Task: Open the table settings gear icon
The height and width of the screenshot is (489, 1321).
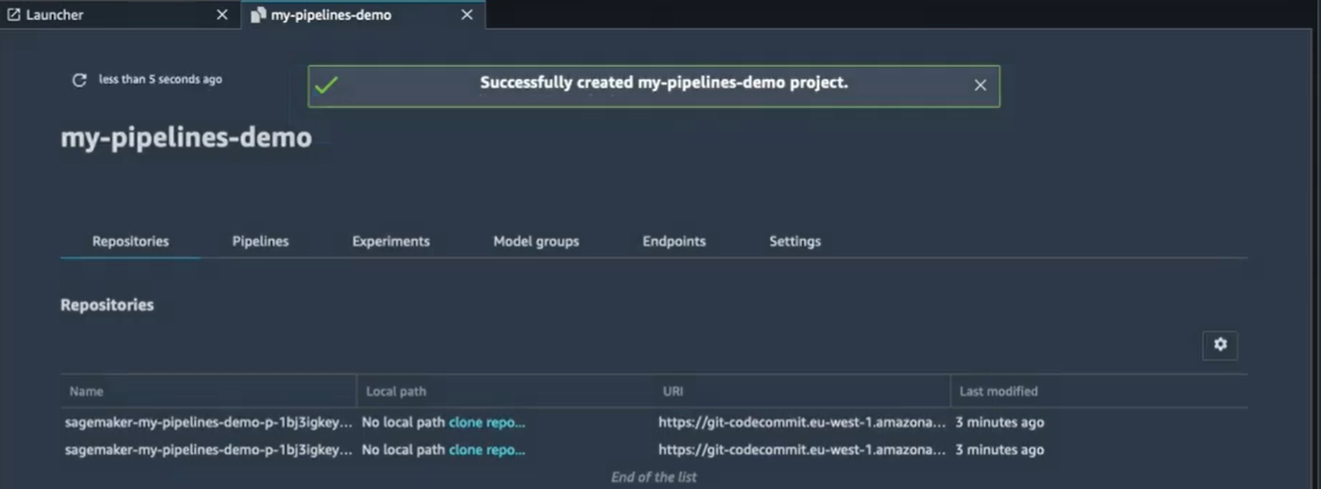Action: pos(1220,345)
